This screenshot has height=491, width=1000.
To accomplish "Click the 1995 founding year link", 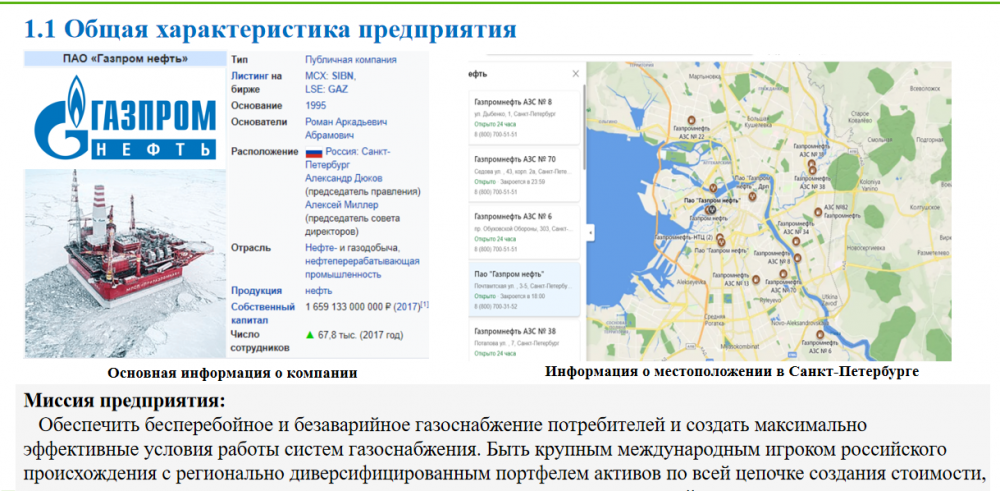I will (315, 105).
